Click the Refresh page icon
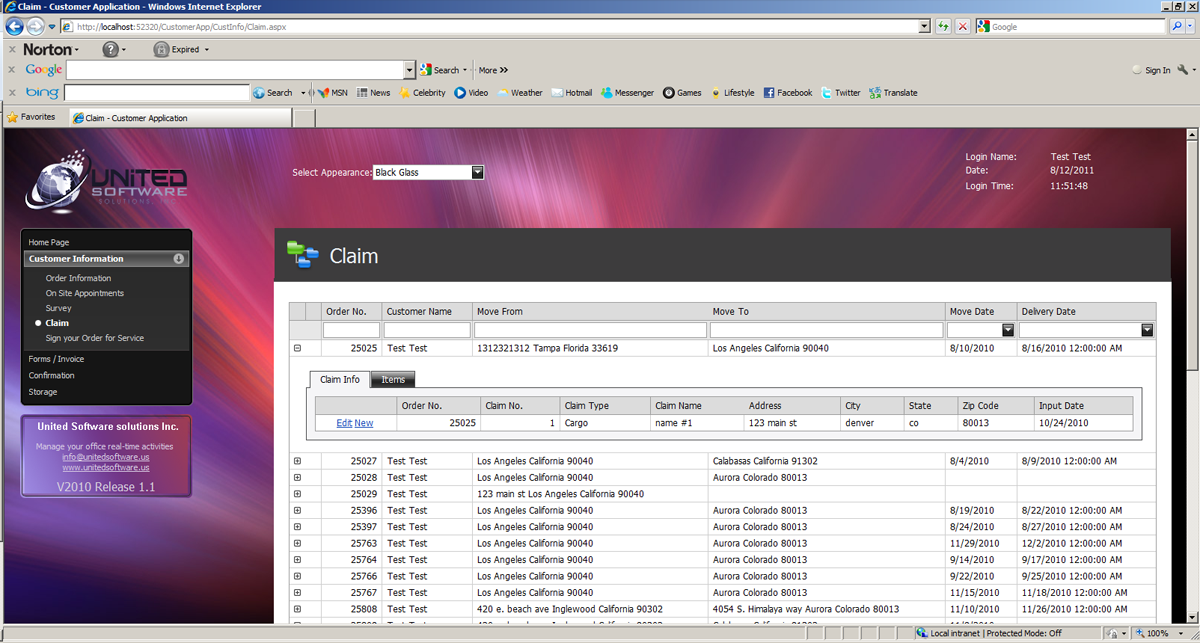Viewport: 1200px width, 643px height. pos(943,27)
